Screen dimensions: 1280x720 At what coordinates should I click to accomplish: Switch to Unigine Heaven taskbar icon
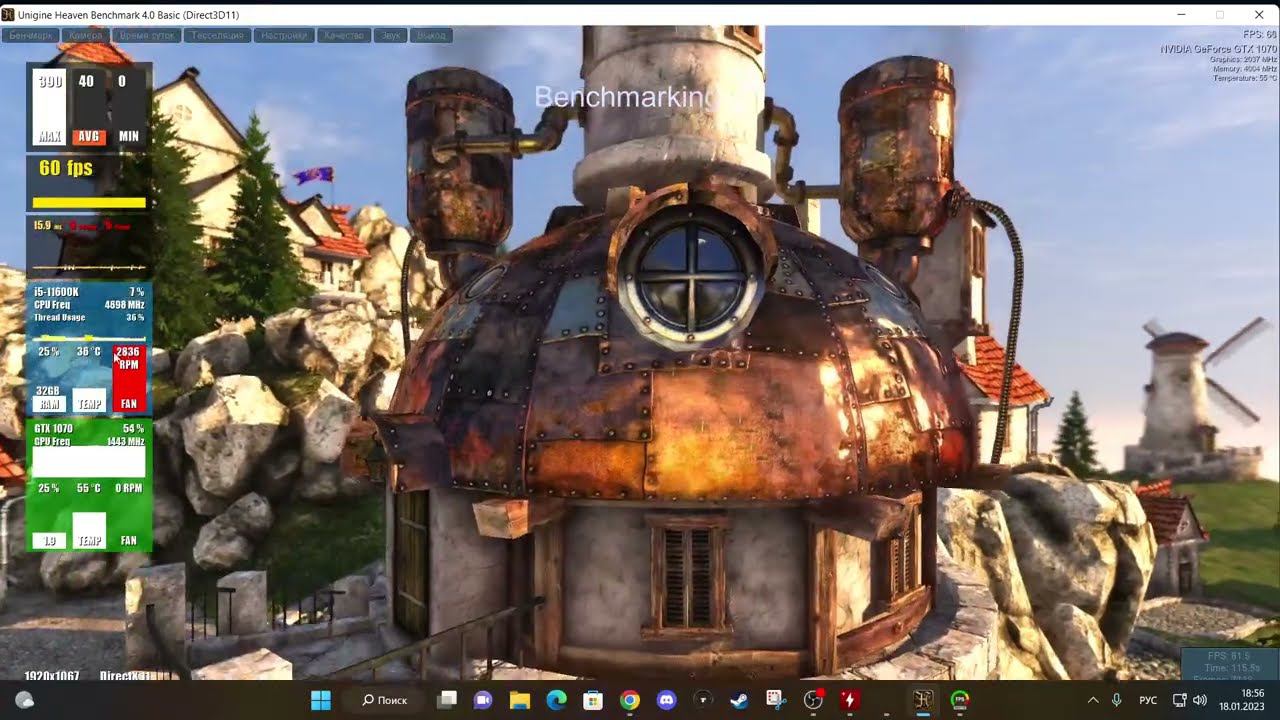[923, 700]
